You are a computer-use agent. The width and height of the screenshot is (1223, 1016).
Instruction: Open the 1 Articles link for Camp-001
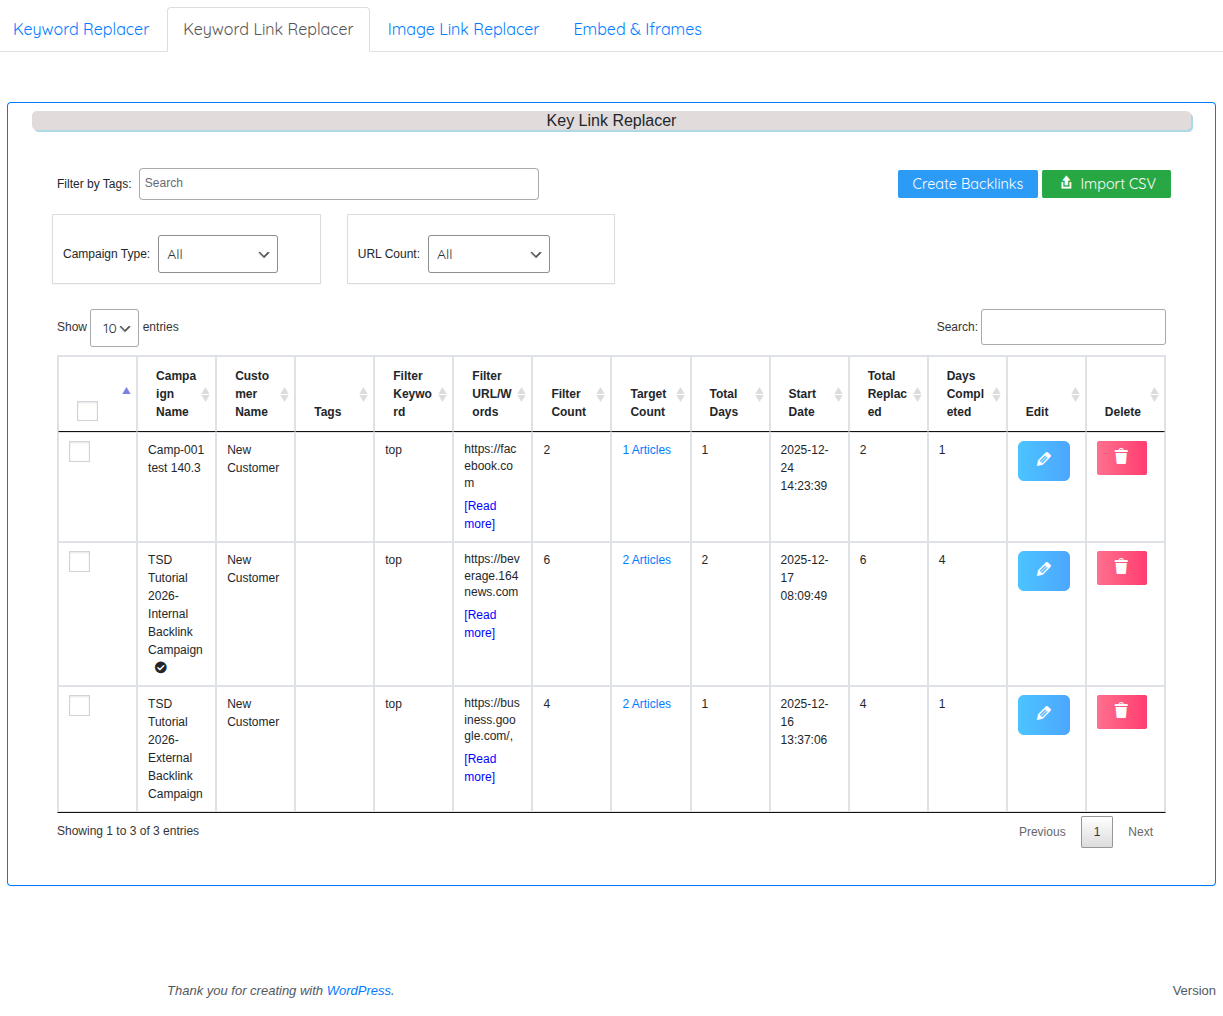point(646,450)
